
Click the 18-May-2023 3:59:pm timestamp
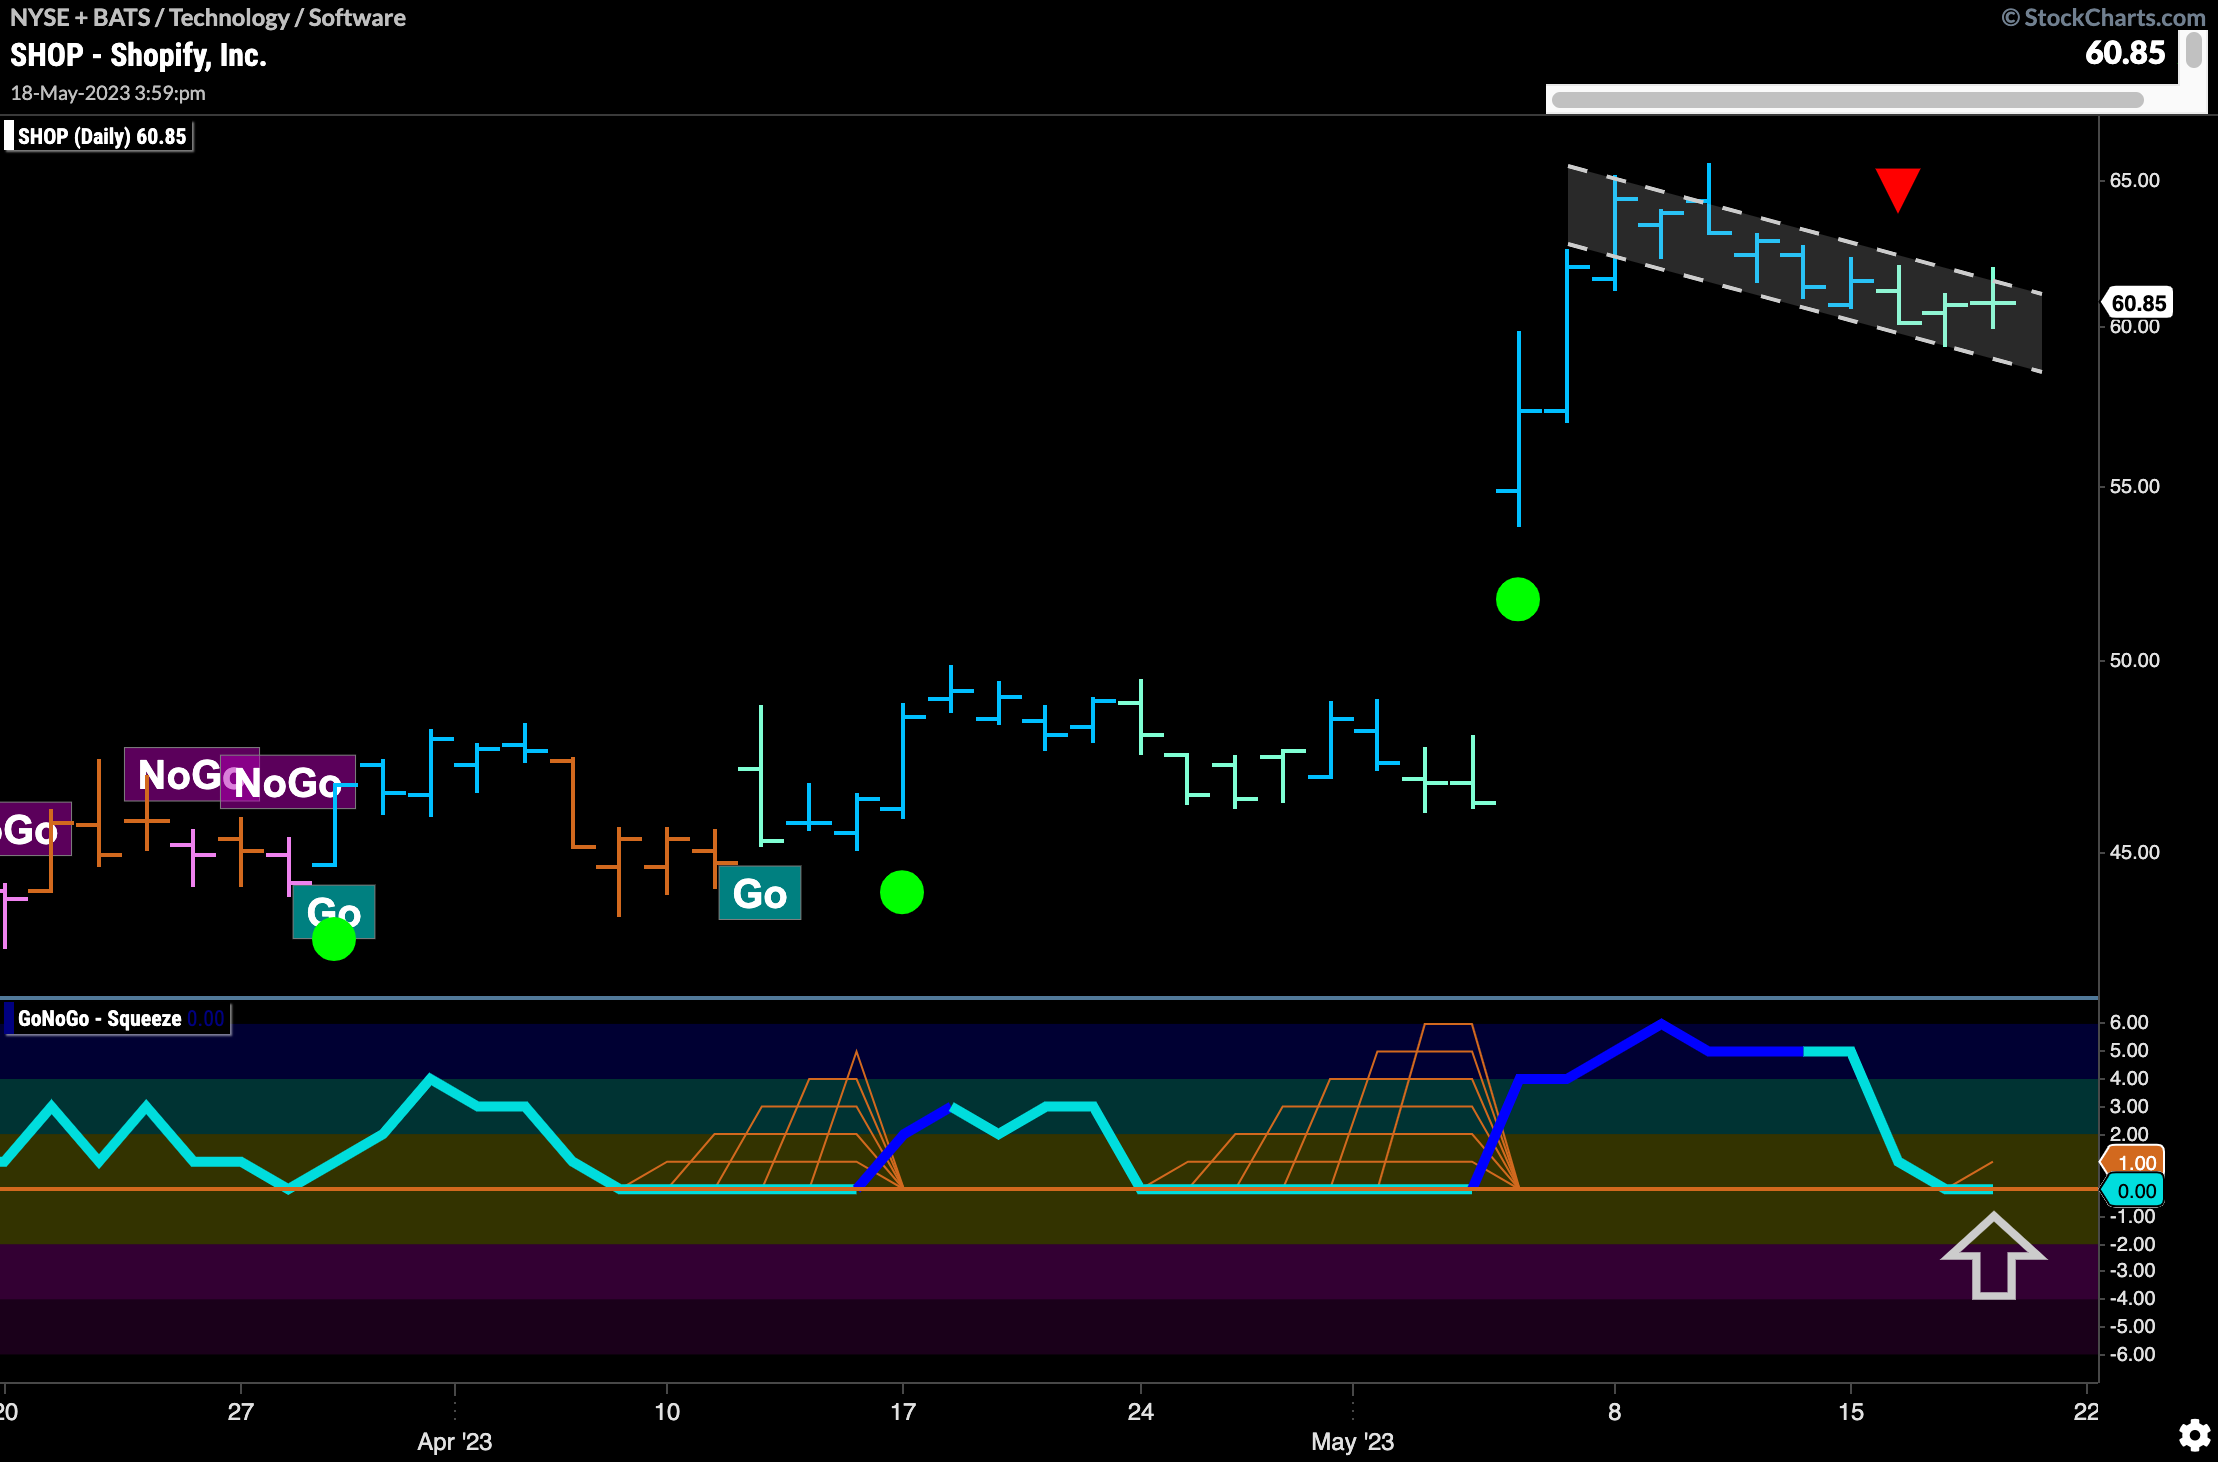(x=108, y=93)
